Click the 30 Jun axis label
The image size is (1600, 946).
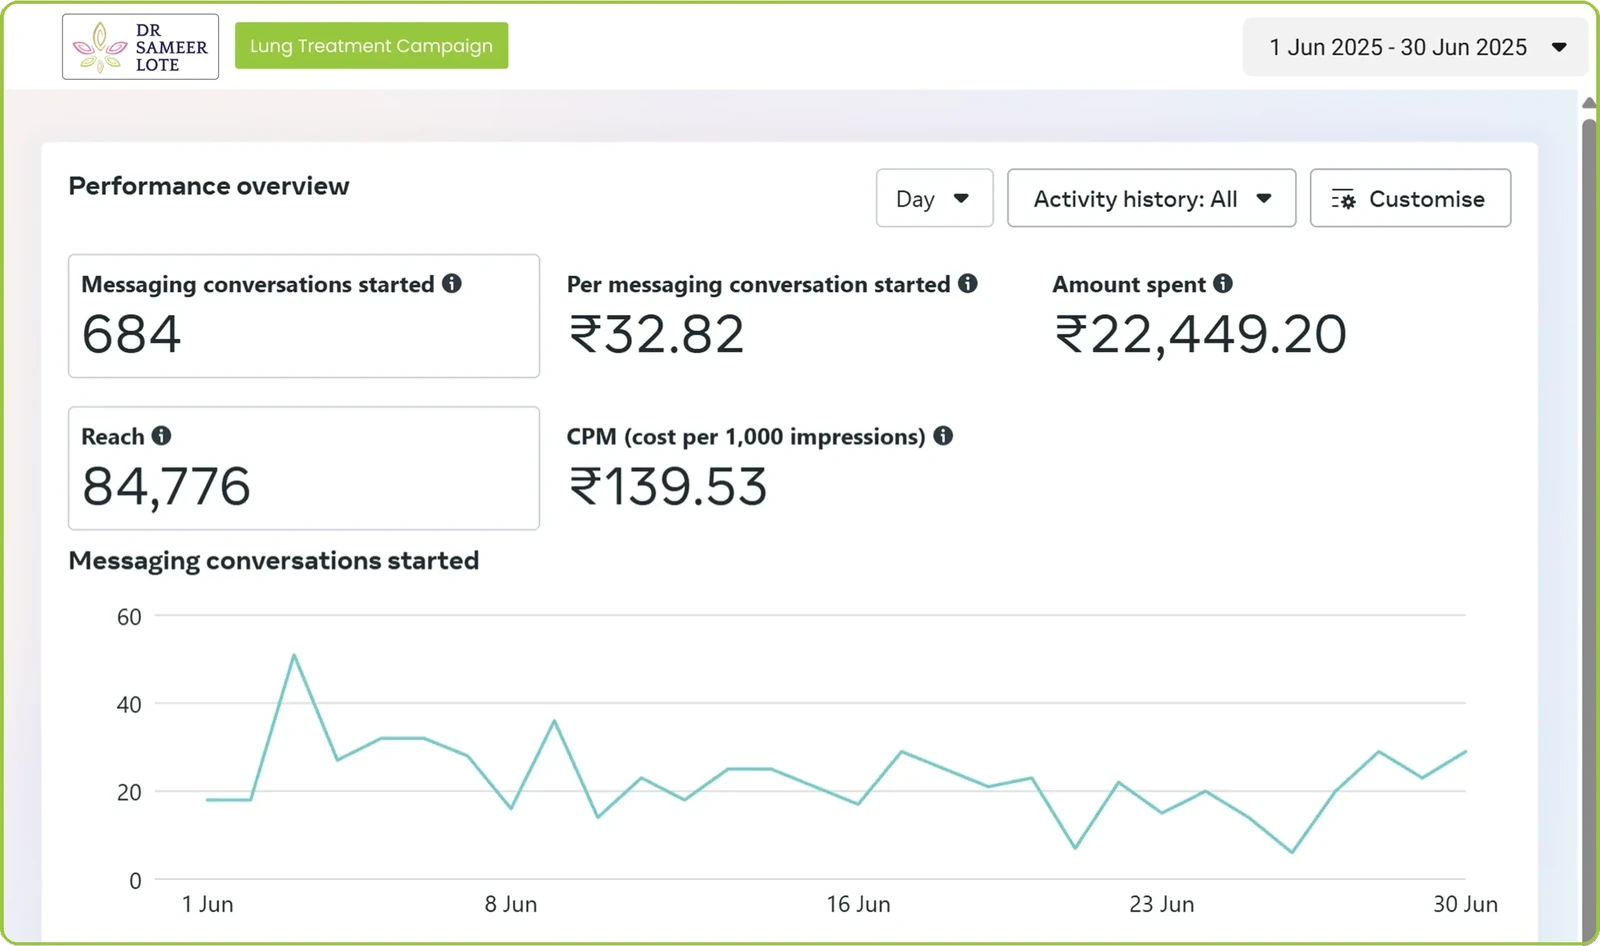[1465, 904]
